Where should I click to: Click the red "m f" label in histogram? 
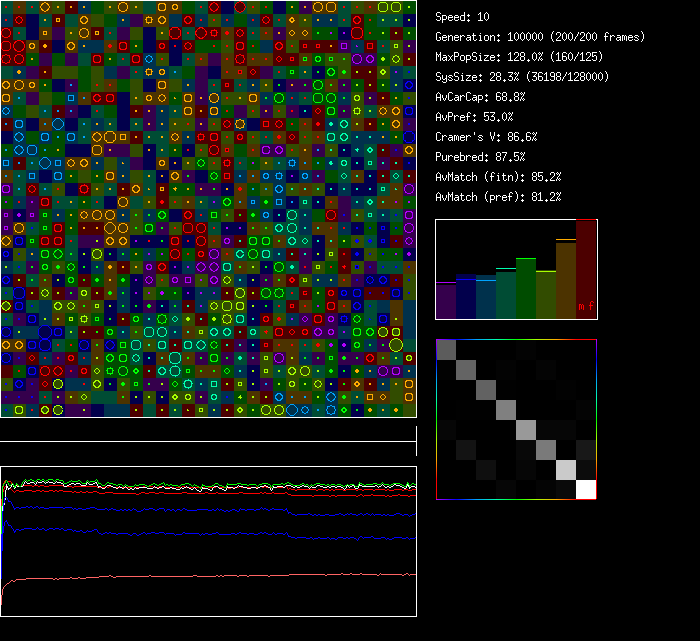[x=585, y=307]
